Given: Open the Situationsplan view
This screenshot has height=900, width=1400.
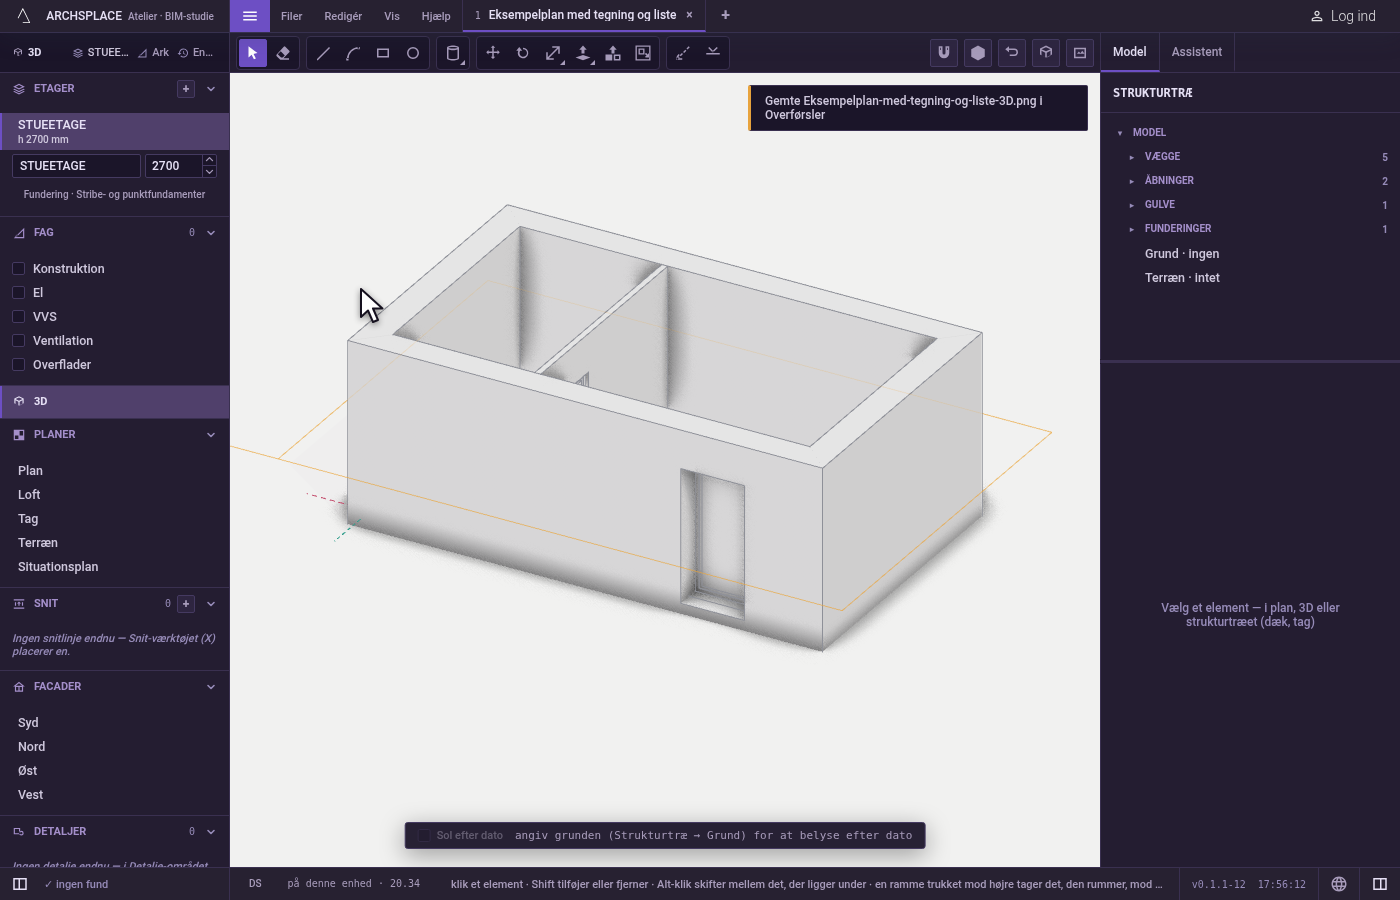Looking at the screenshot, I should pyautogui.click(x=58, y=567).
